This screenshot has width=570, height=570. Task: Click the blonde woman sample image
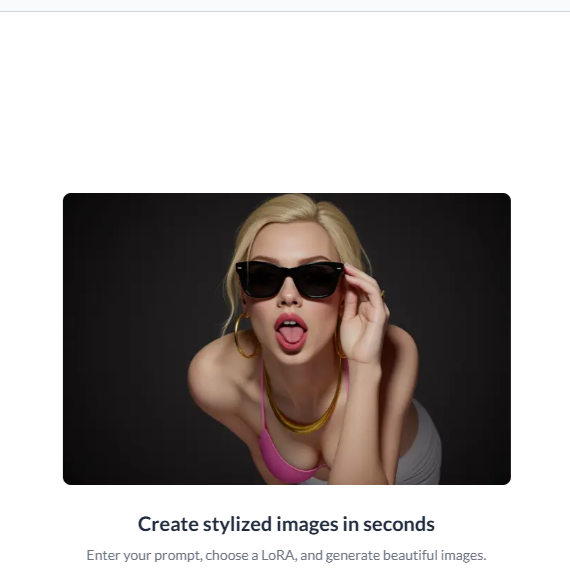(286, 338)
